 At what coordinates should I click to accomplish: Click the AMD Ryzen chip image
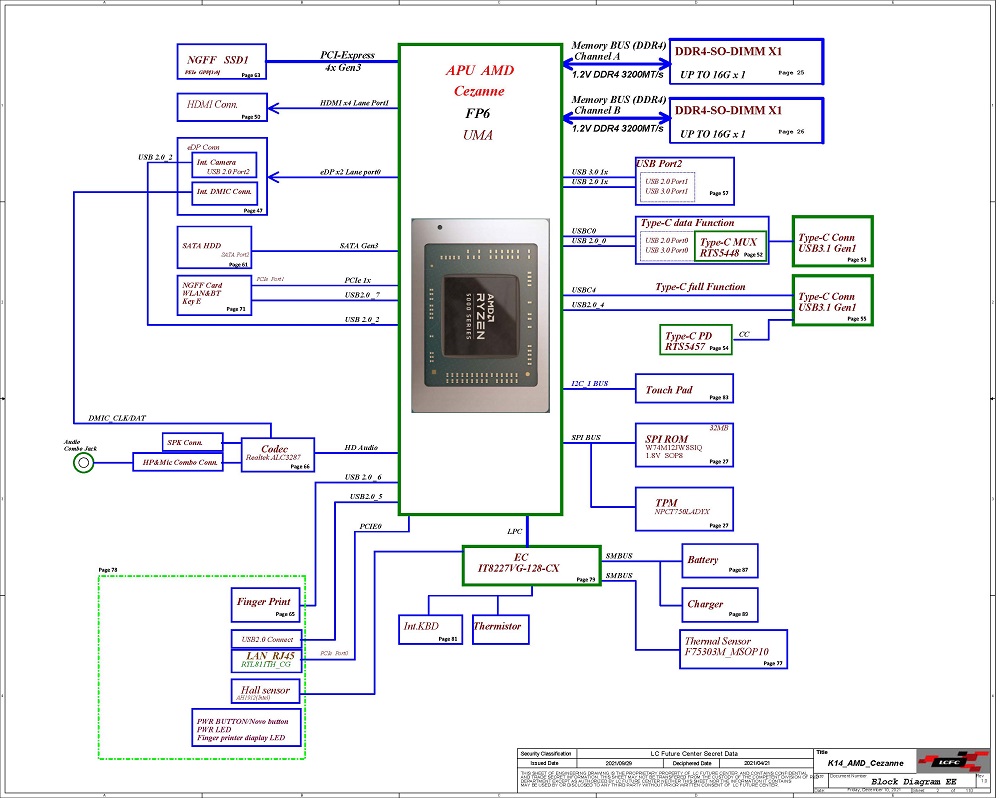[x=480, y=315]
